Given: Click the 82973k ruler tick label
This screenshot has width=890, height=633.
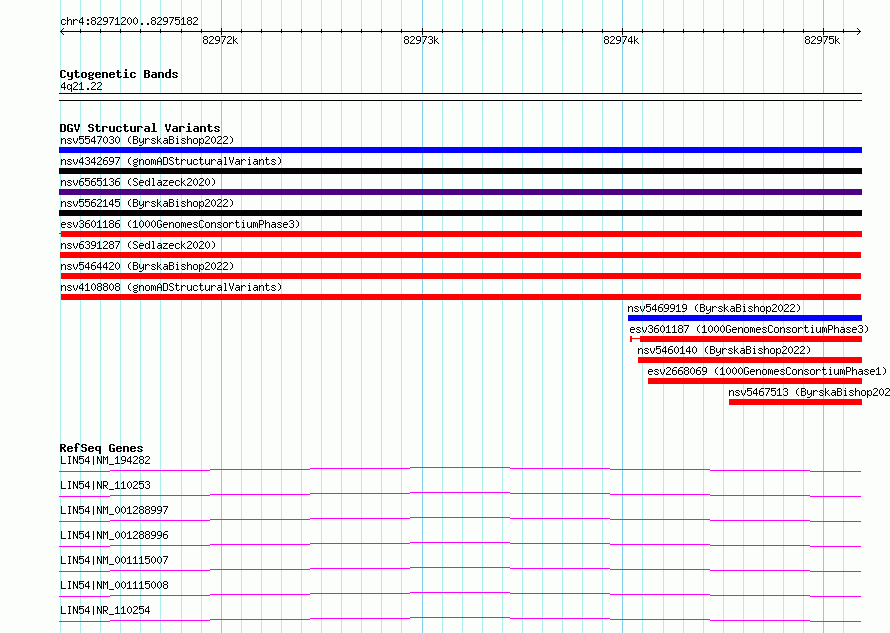Looking at the screenshot, I should [x=421, y=40].
